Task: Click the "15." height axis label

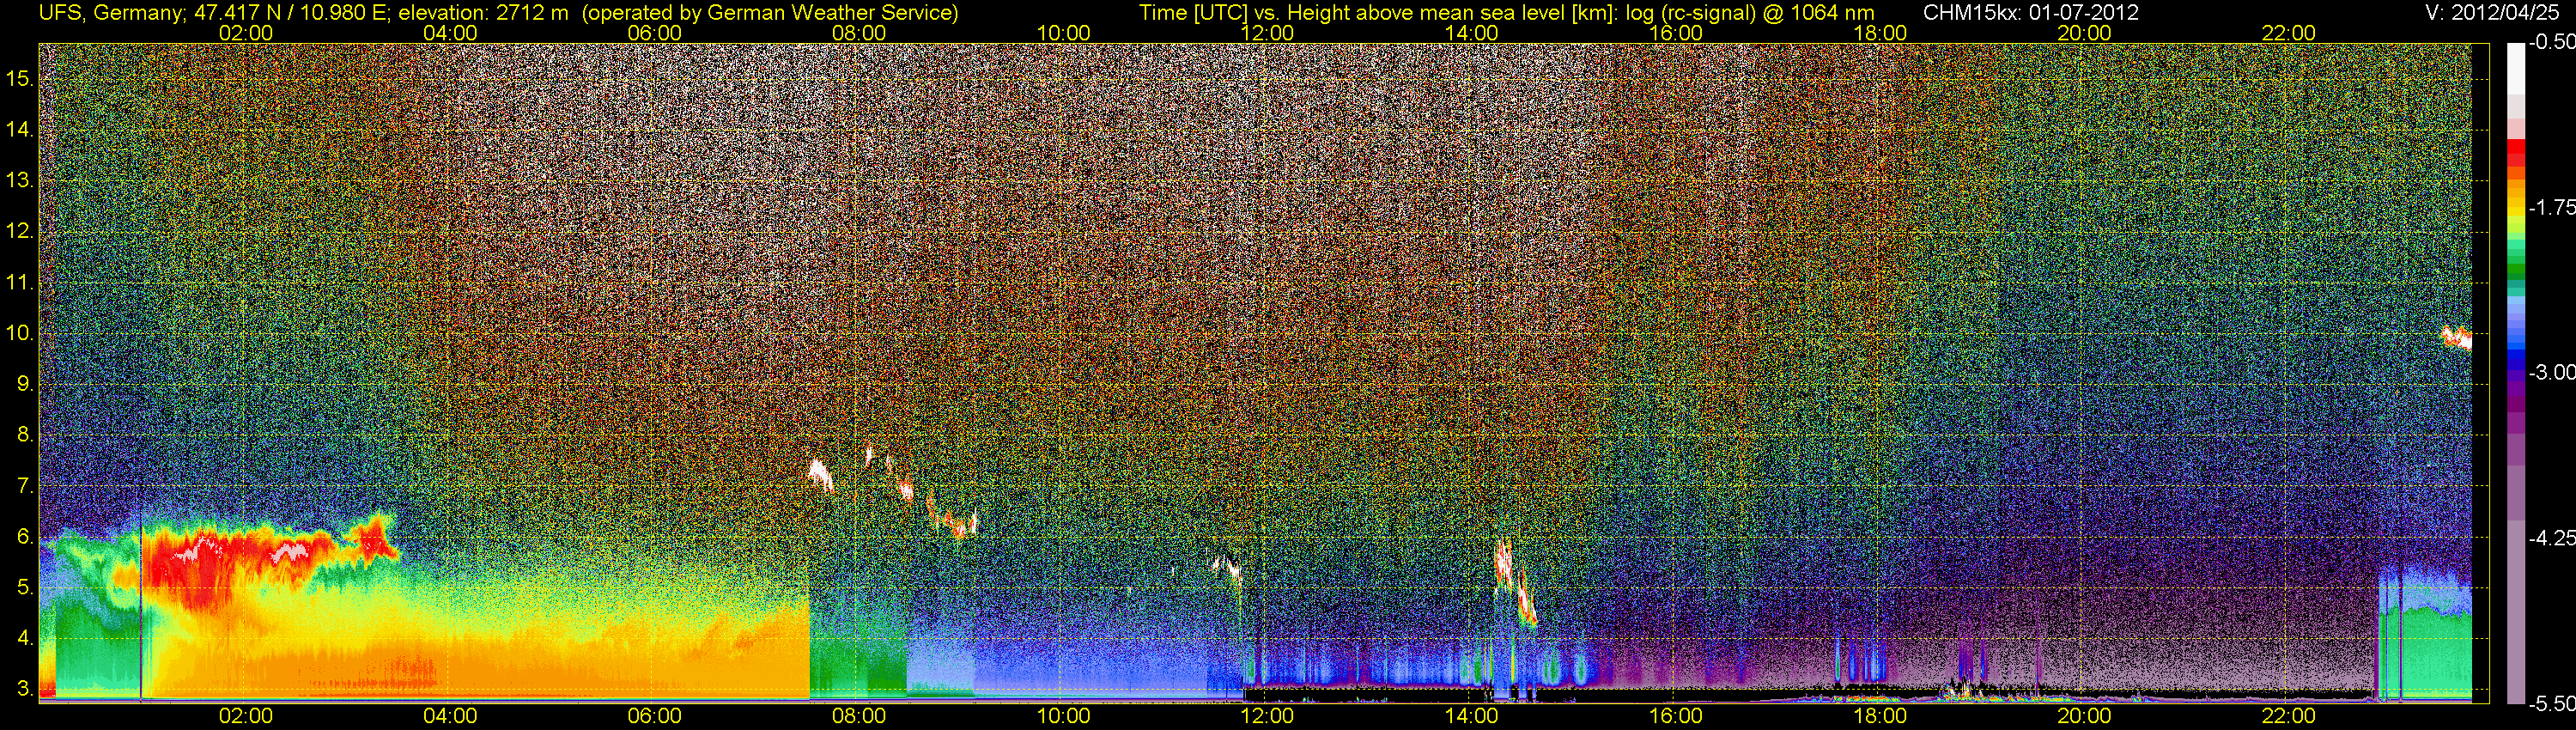Action: pyautogui.click(x=20, y=78)
